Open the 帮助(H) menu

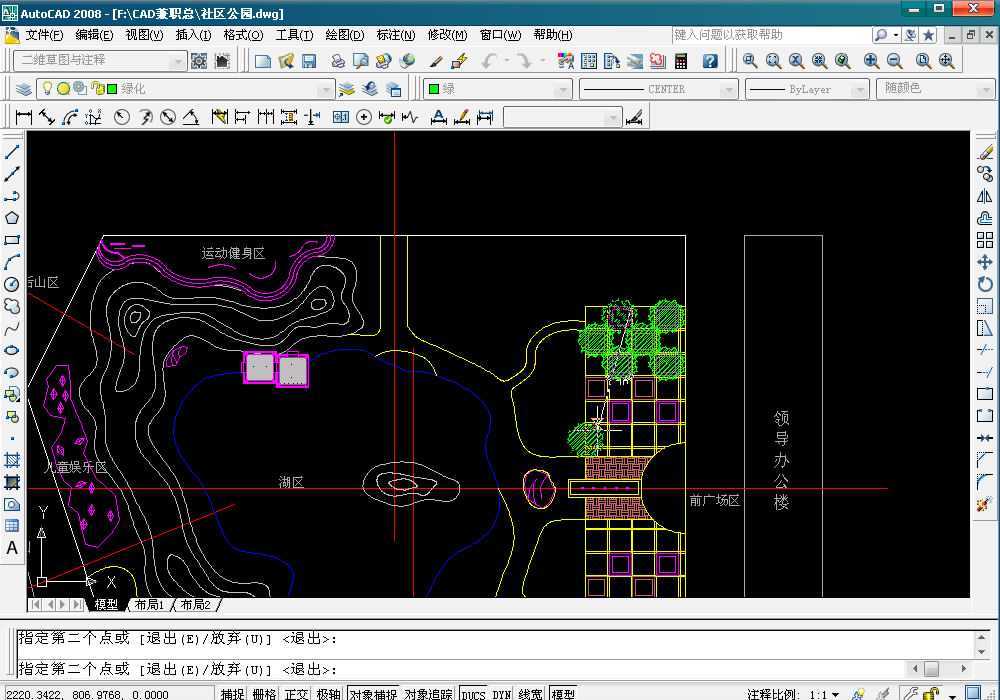[x=553, y=35]
